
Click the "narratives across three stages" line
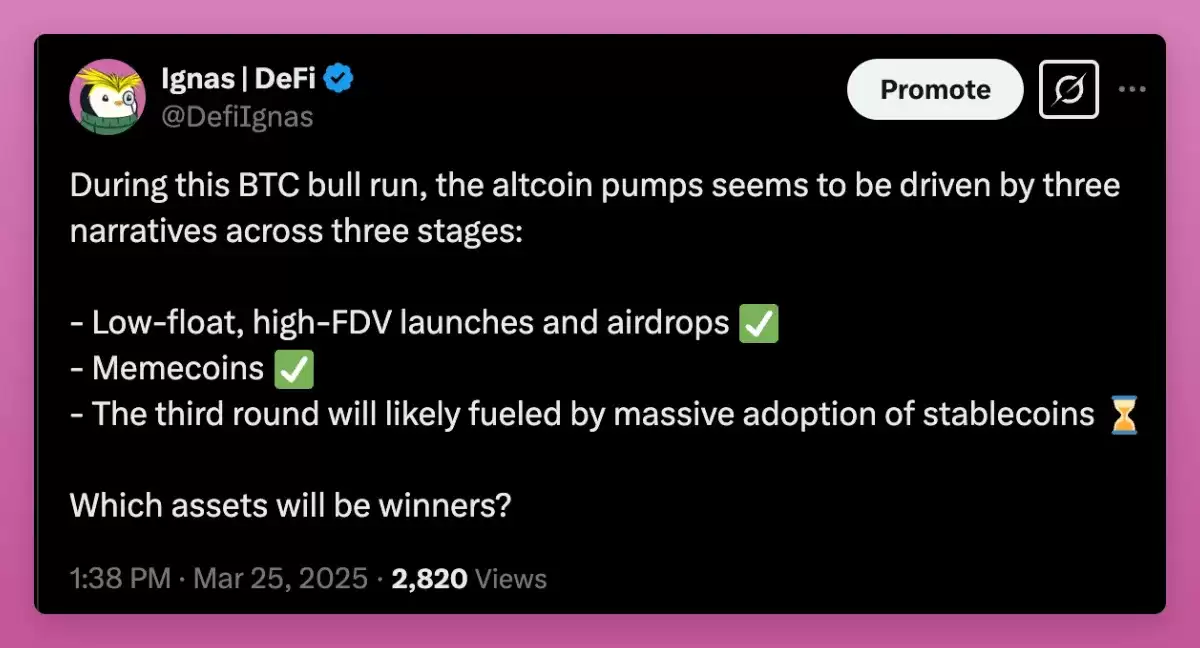[295, 232]
